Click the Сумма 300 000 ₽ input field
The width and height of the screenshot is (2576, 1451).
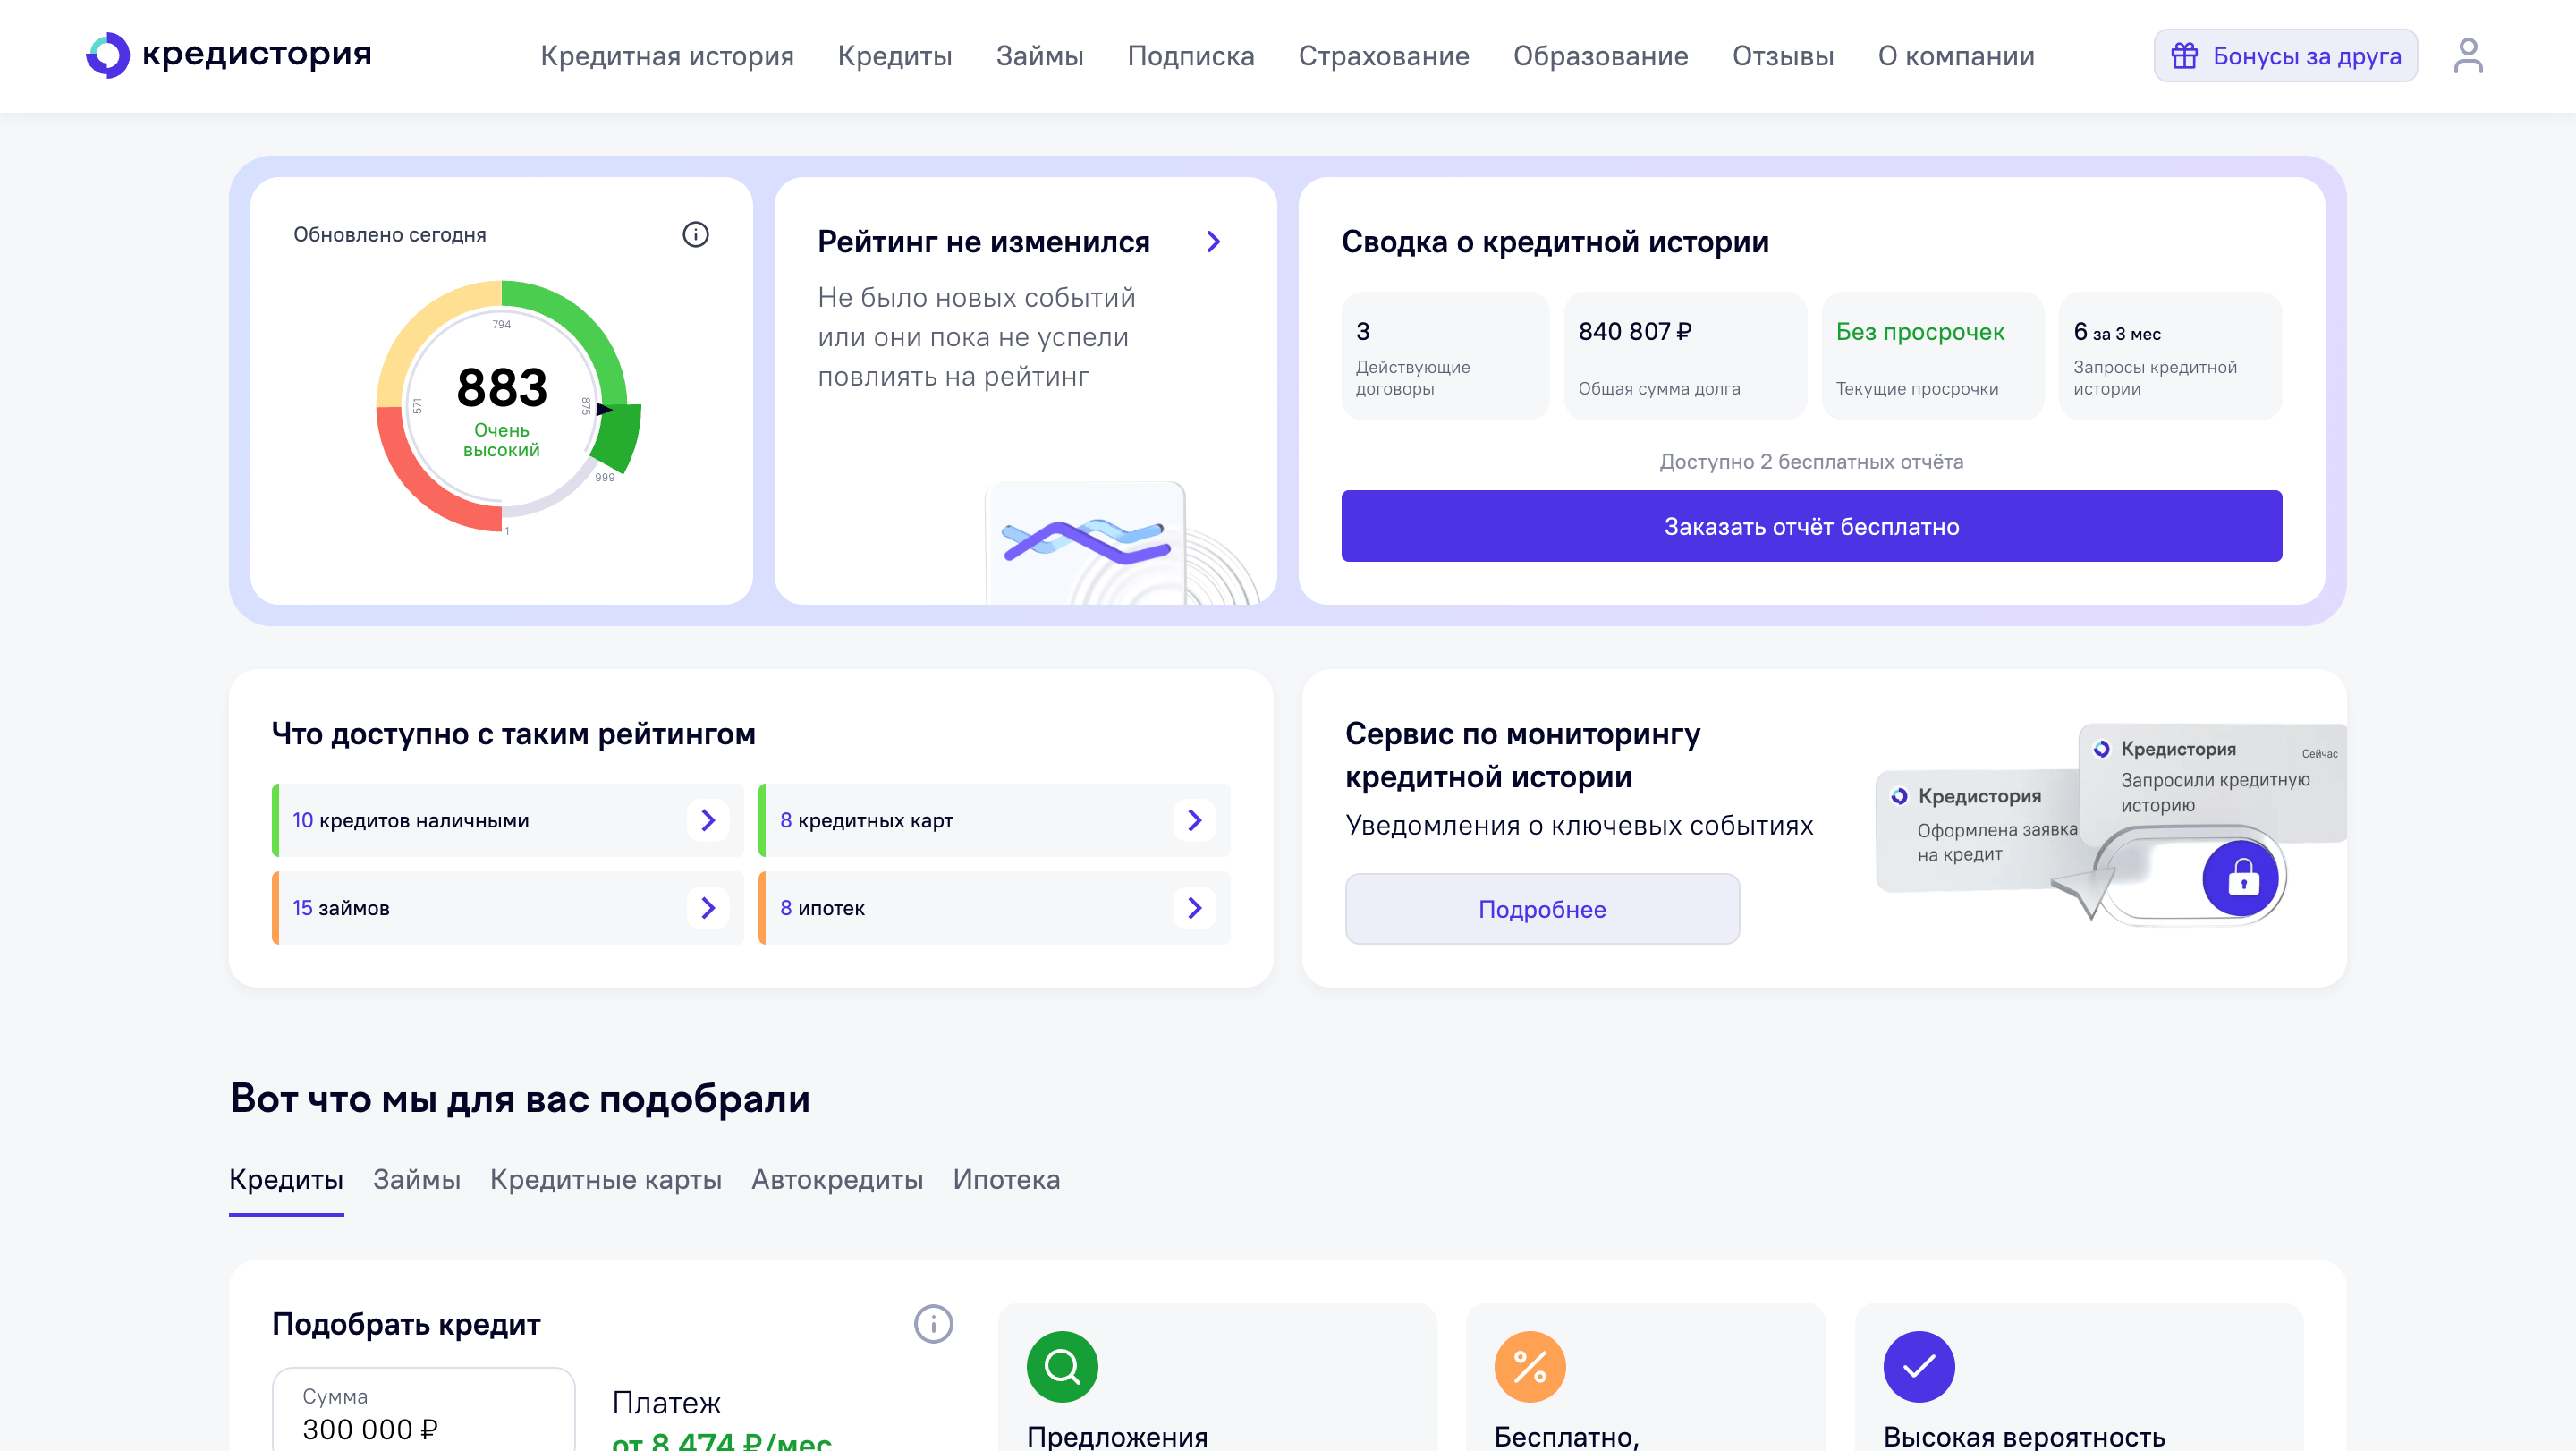click(x=424, y=1410)
